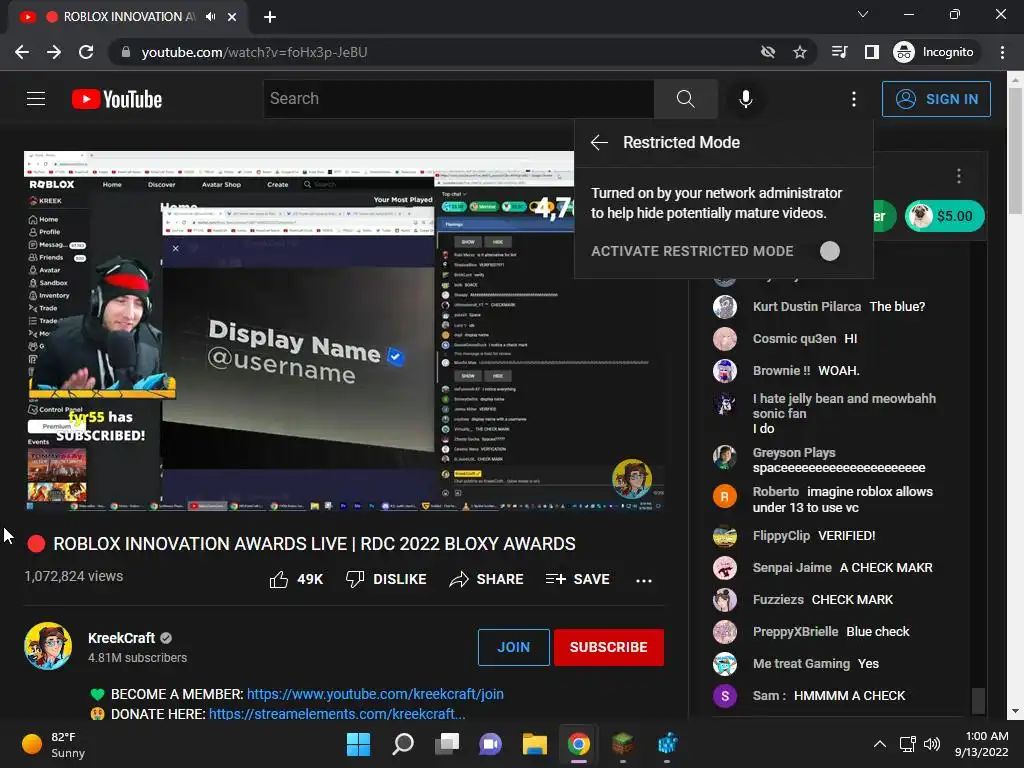
Task: Click the page vertical scrollbar
Action: tap(1016, 152)
